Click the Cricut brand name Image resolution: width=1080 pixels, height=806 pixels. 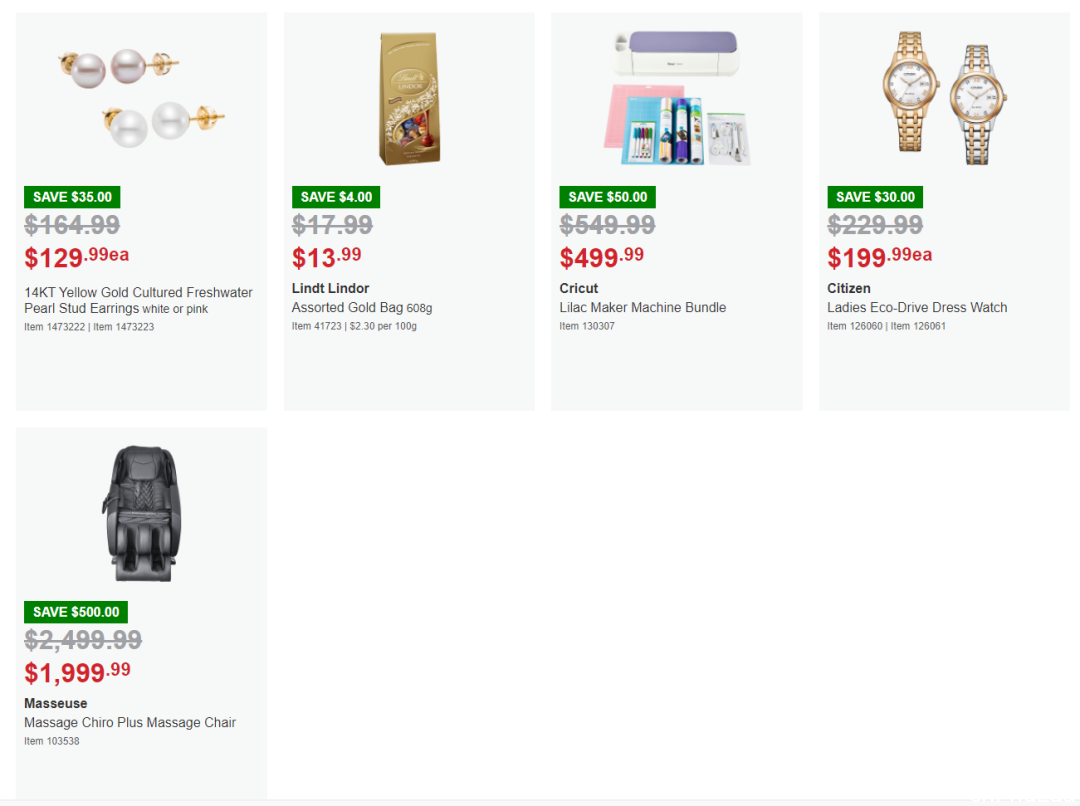tap(579, 288)
